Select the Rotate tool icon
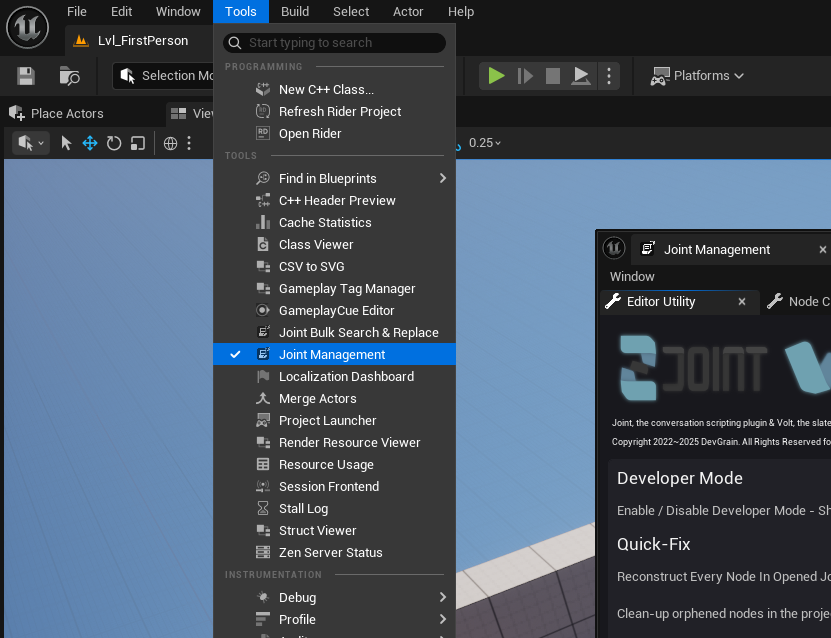 click(x=114, y=143)
